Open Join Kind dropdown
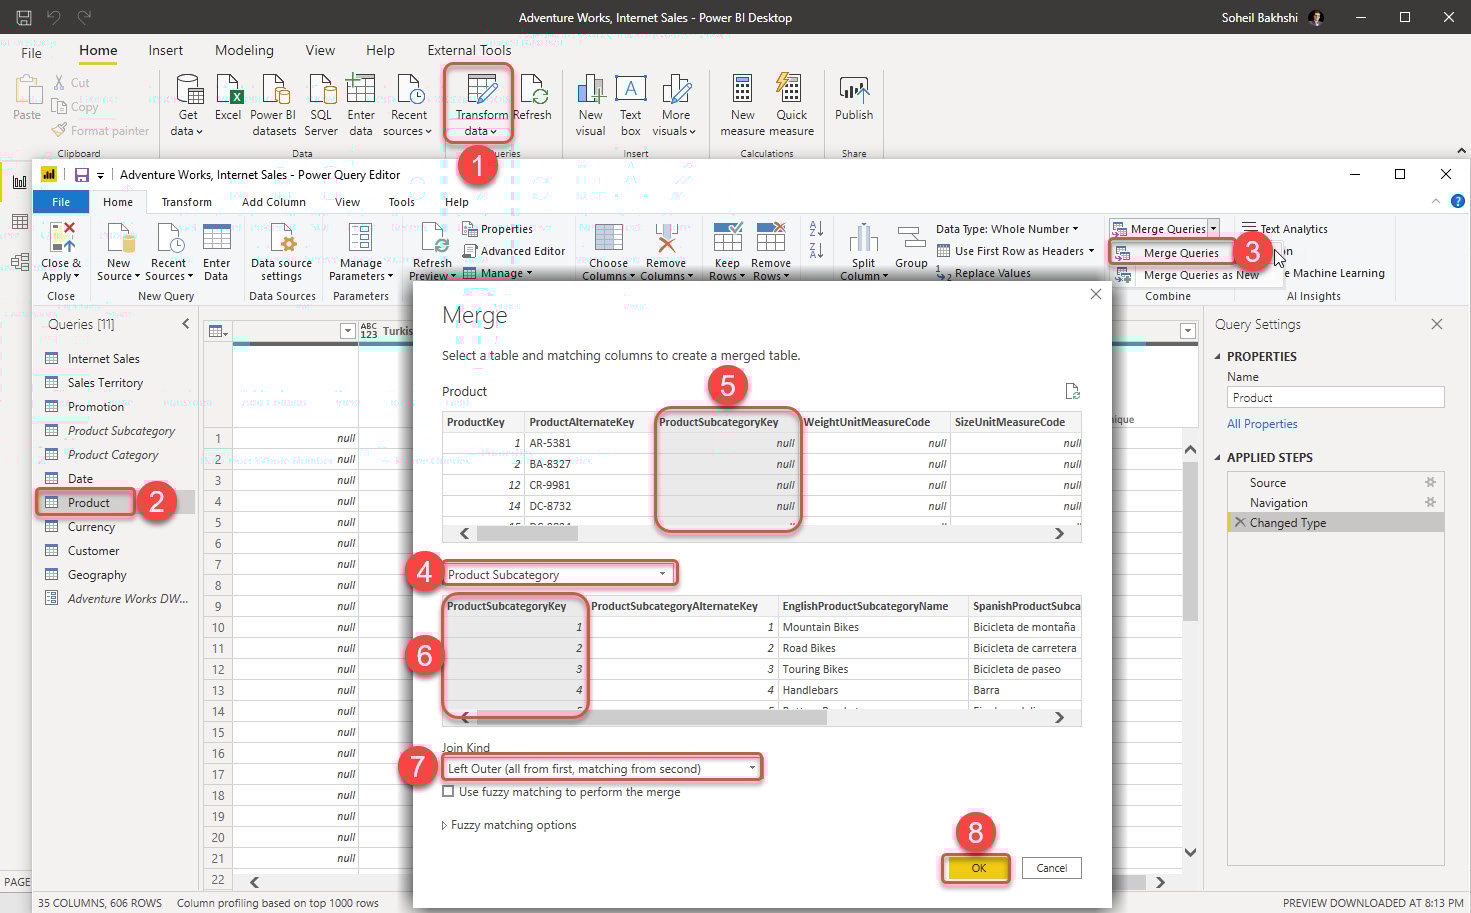 (601, 768)
